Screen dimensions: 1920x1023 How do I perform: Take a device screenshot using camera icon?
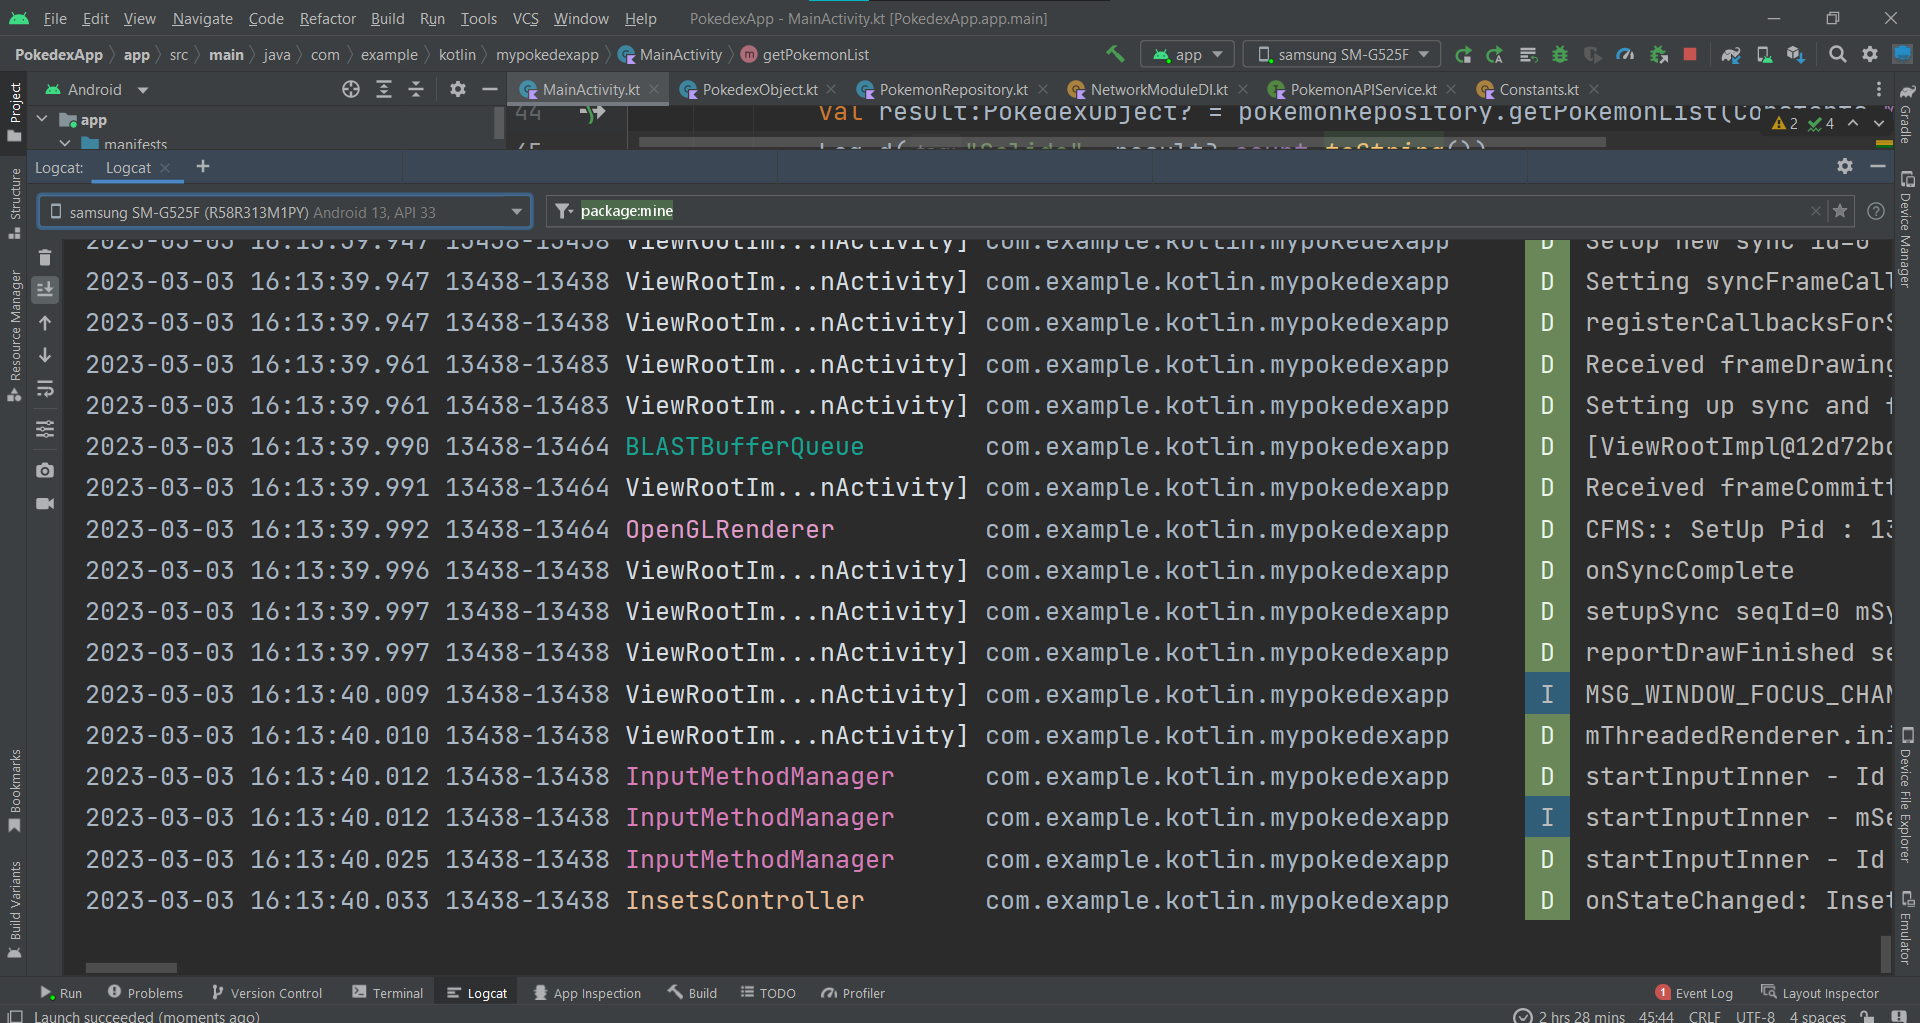[x=45, y=470]
